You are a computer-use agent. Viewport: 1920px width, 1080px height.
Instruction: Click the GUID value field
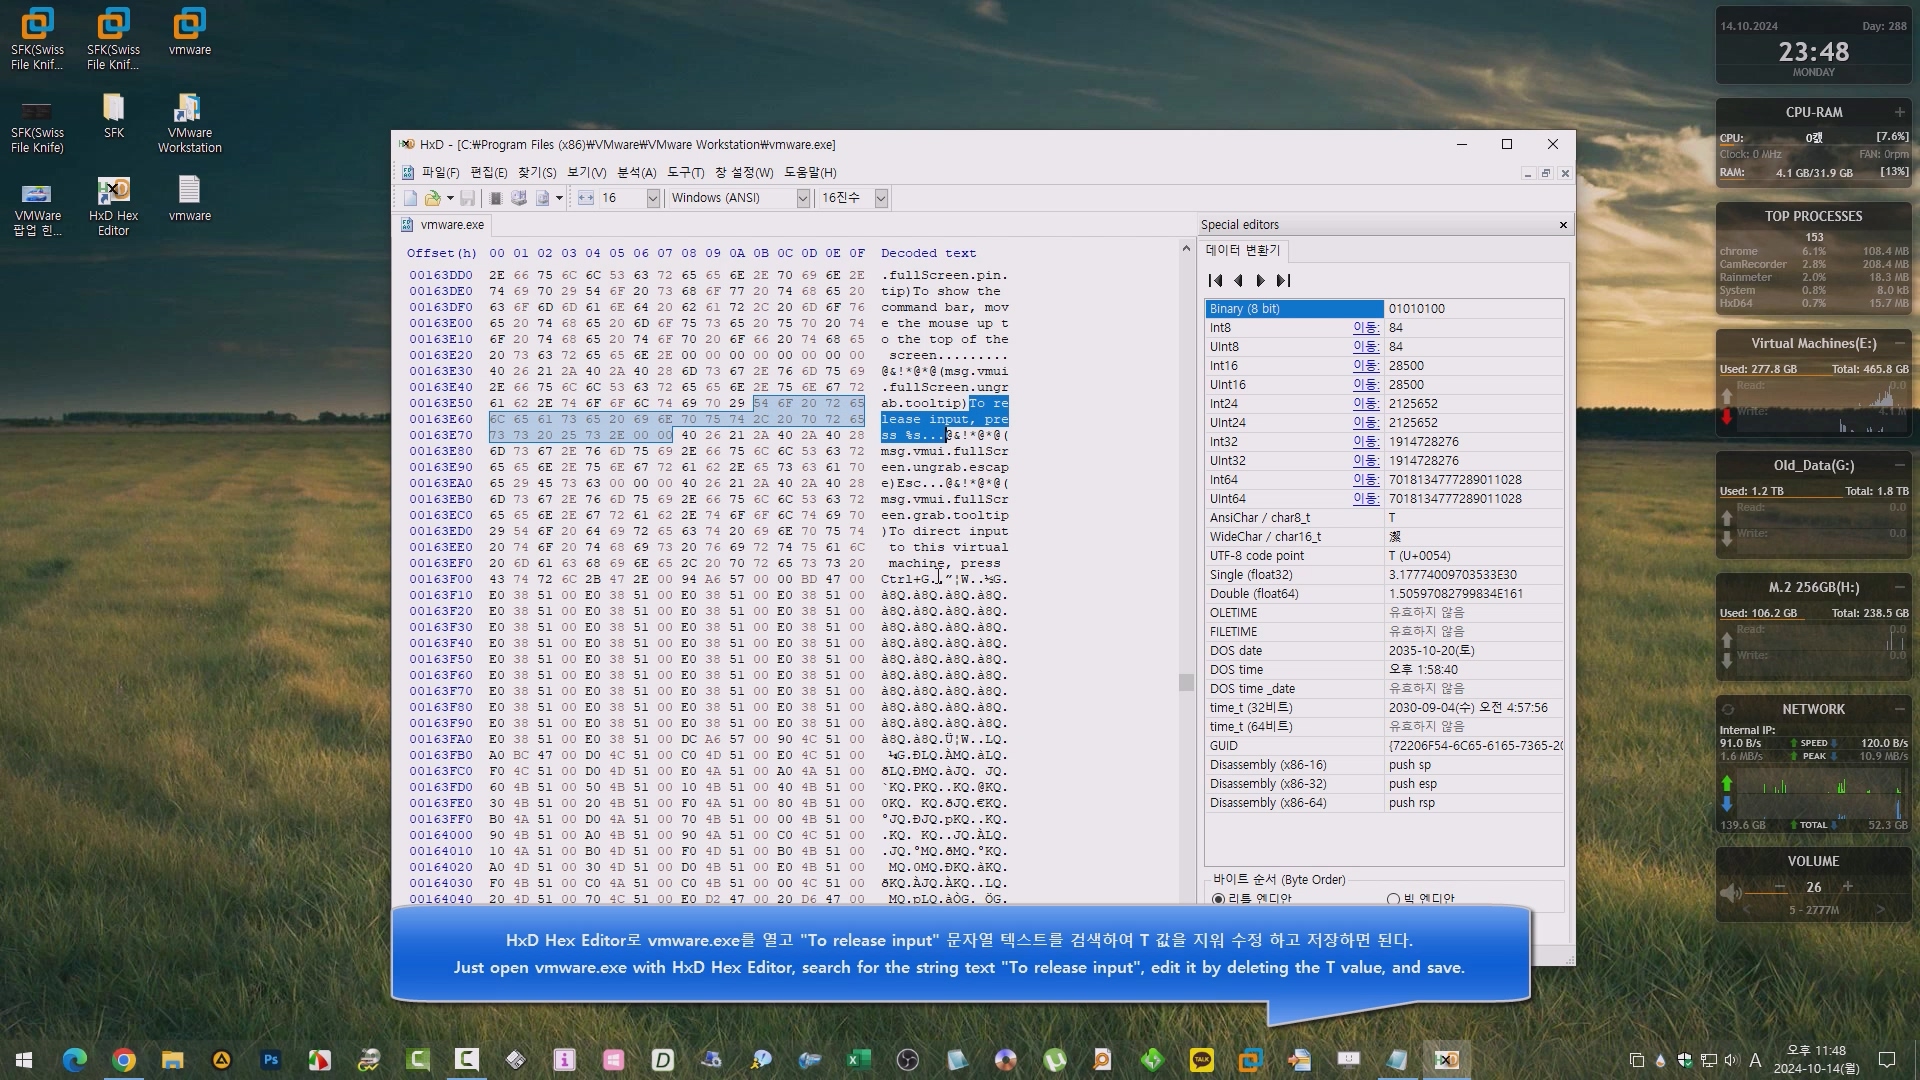coord(1474,746)
